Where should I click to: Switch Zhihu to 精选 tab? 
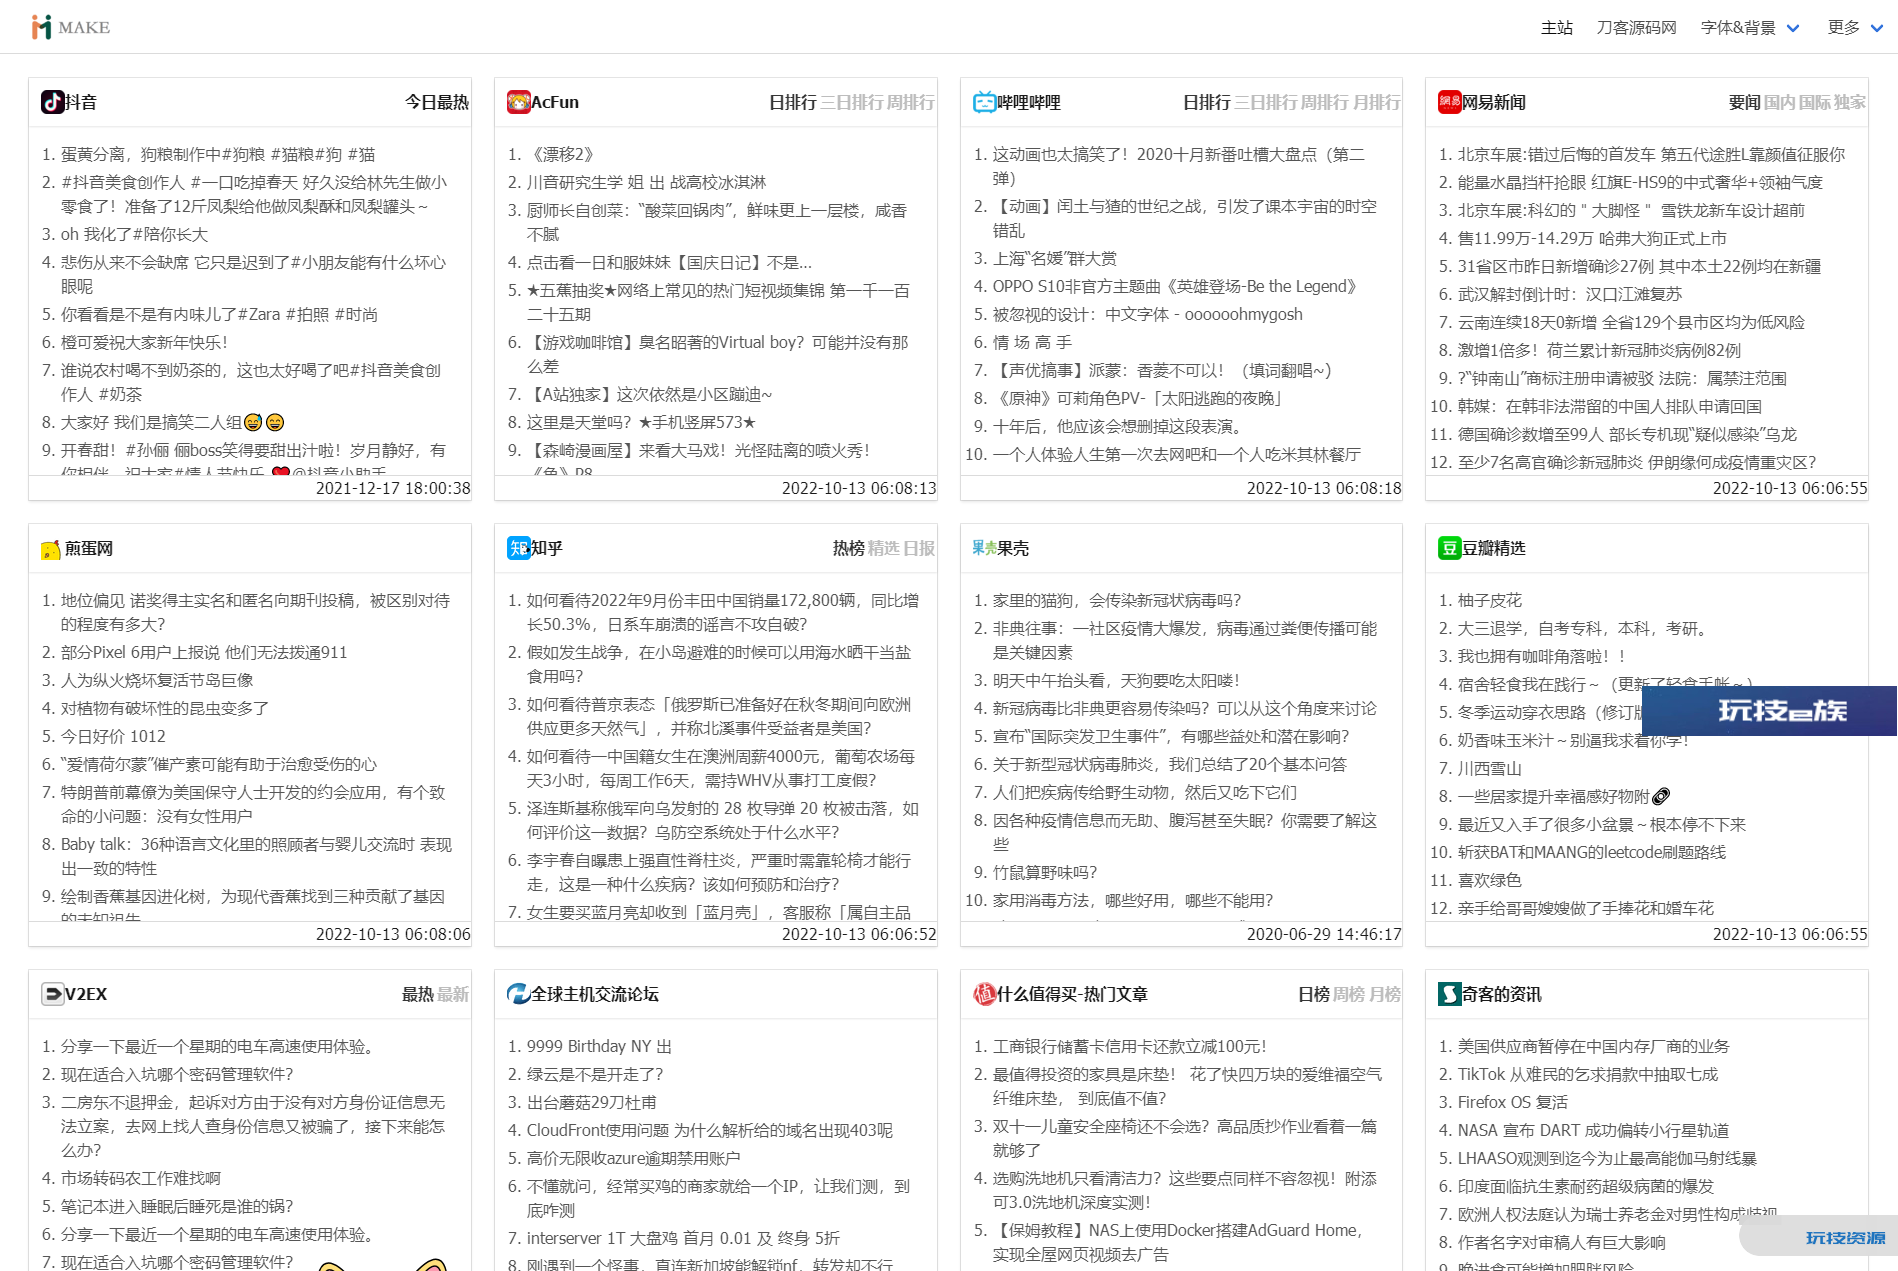click(884, 548)
